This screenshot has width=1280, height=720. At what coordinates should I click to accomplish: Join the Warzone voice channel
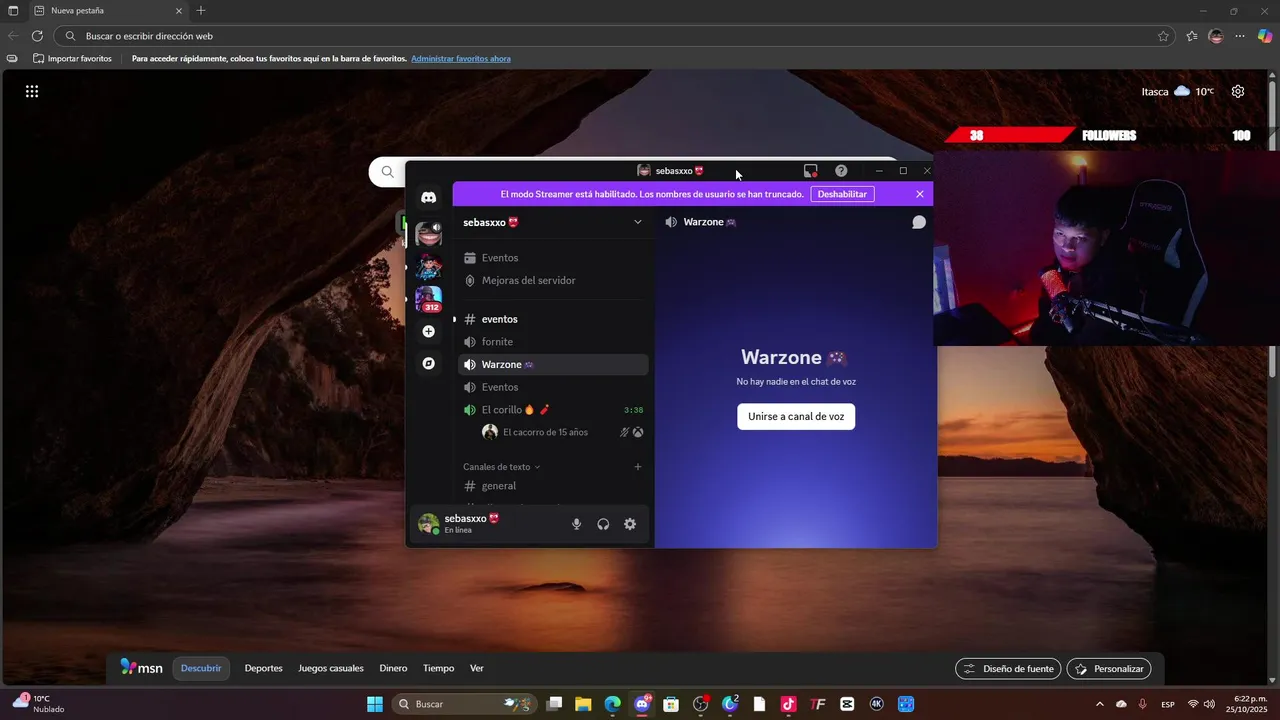tap(796, 416)
